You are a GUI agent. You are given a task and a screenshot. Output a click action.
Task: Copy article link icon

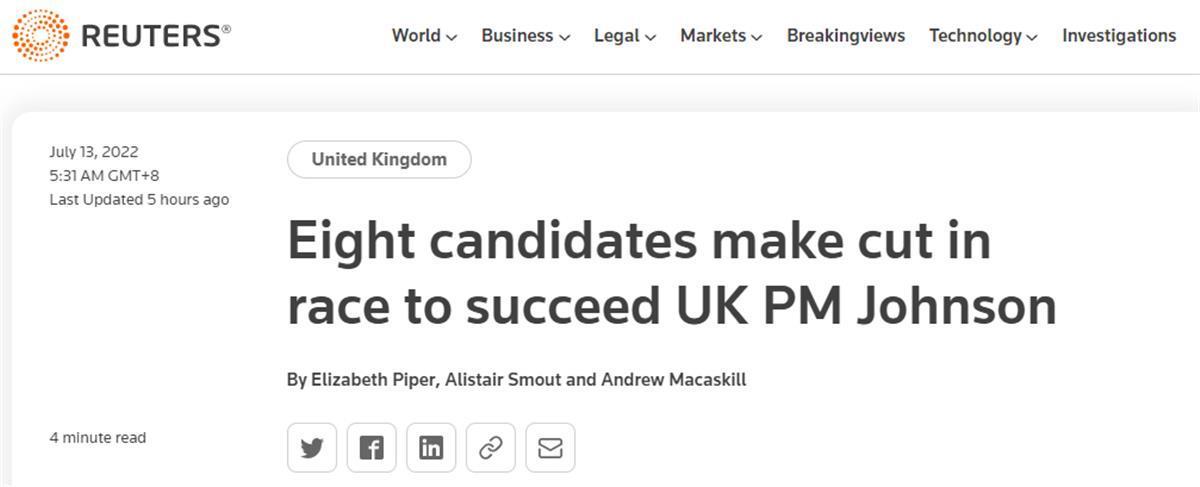pyautogui.click(x=490, y=448)
